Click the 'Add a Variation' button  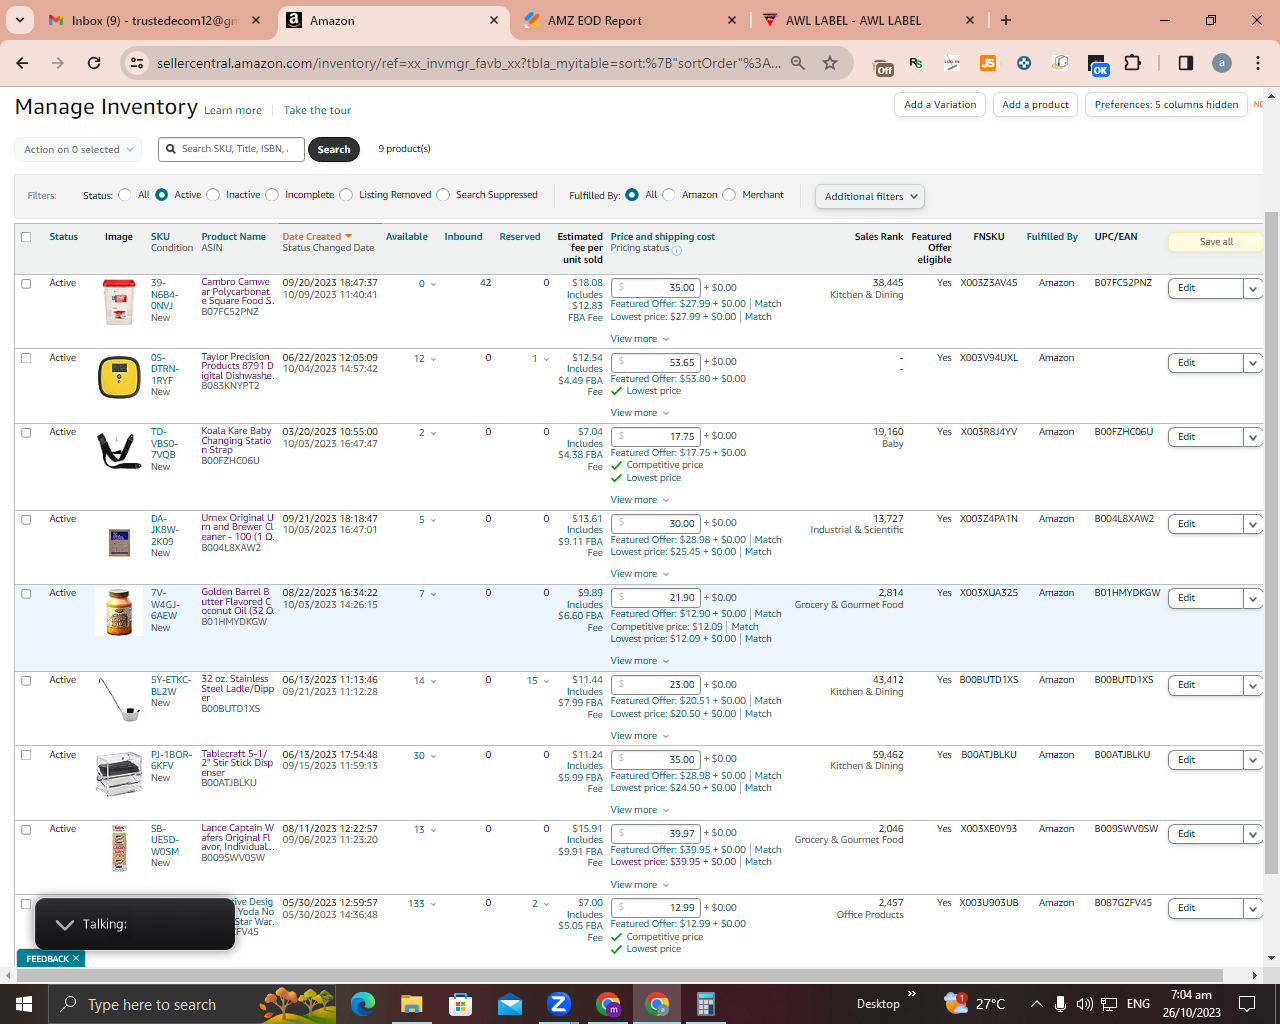[940, 105]
